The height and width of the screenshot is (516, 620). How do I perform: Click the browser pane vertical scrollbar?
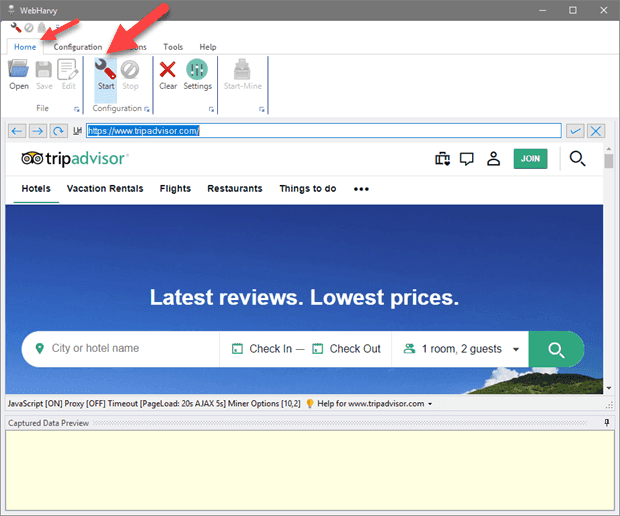[x=609, y=270]
